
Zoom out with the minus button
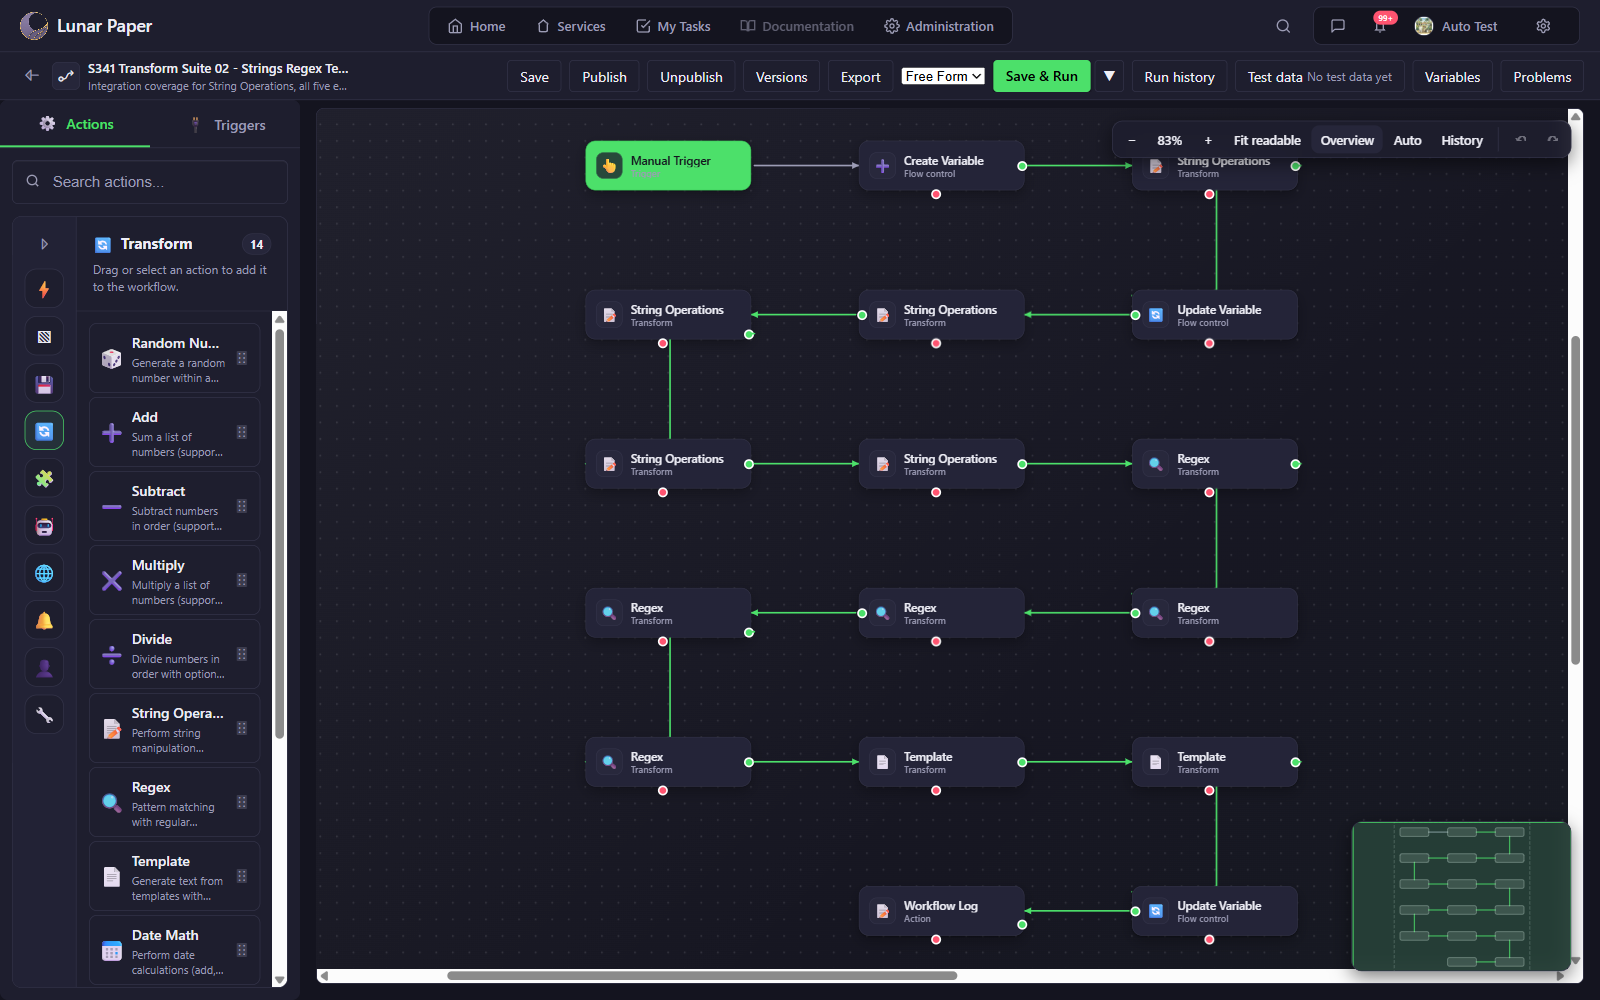coord(1131,140)
